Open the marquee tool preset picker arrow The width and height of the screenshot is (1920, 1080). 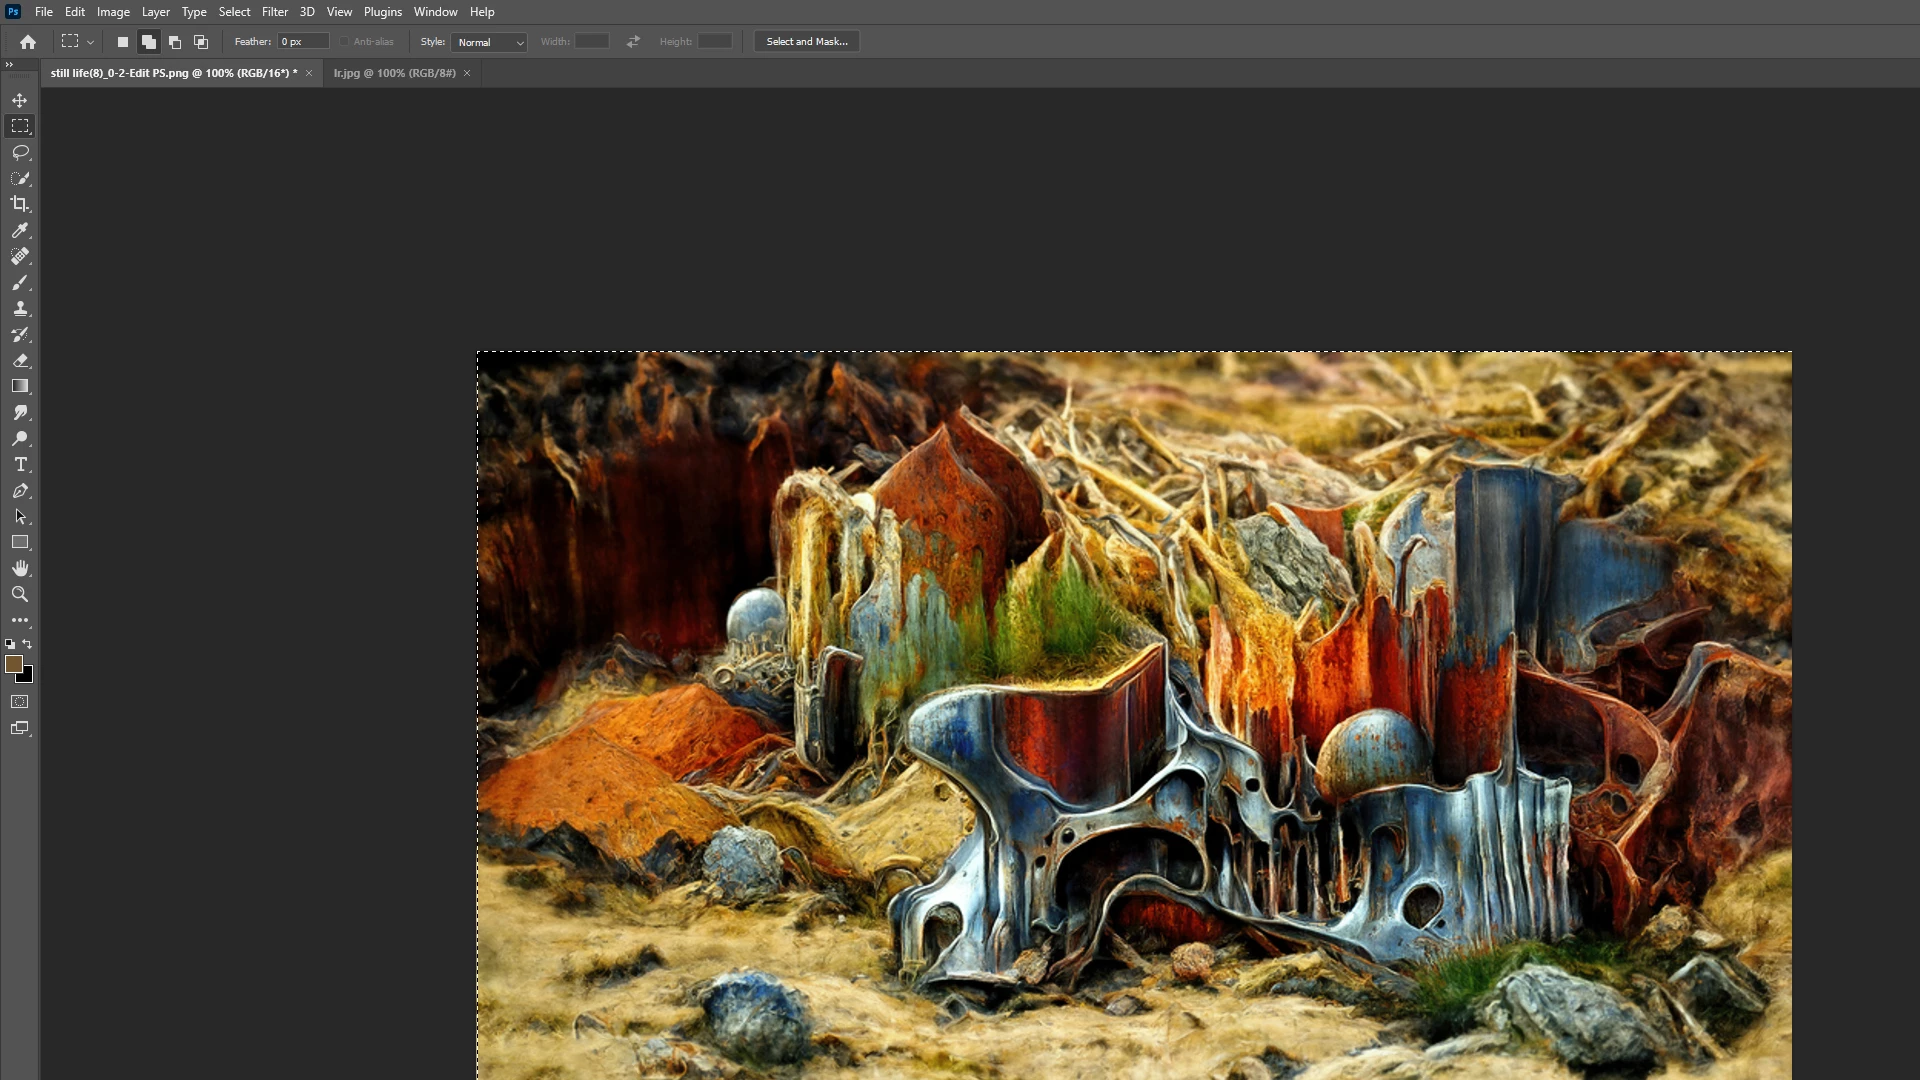(91, 42)
